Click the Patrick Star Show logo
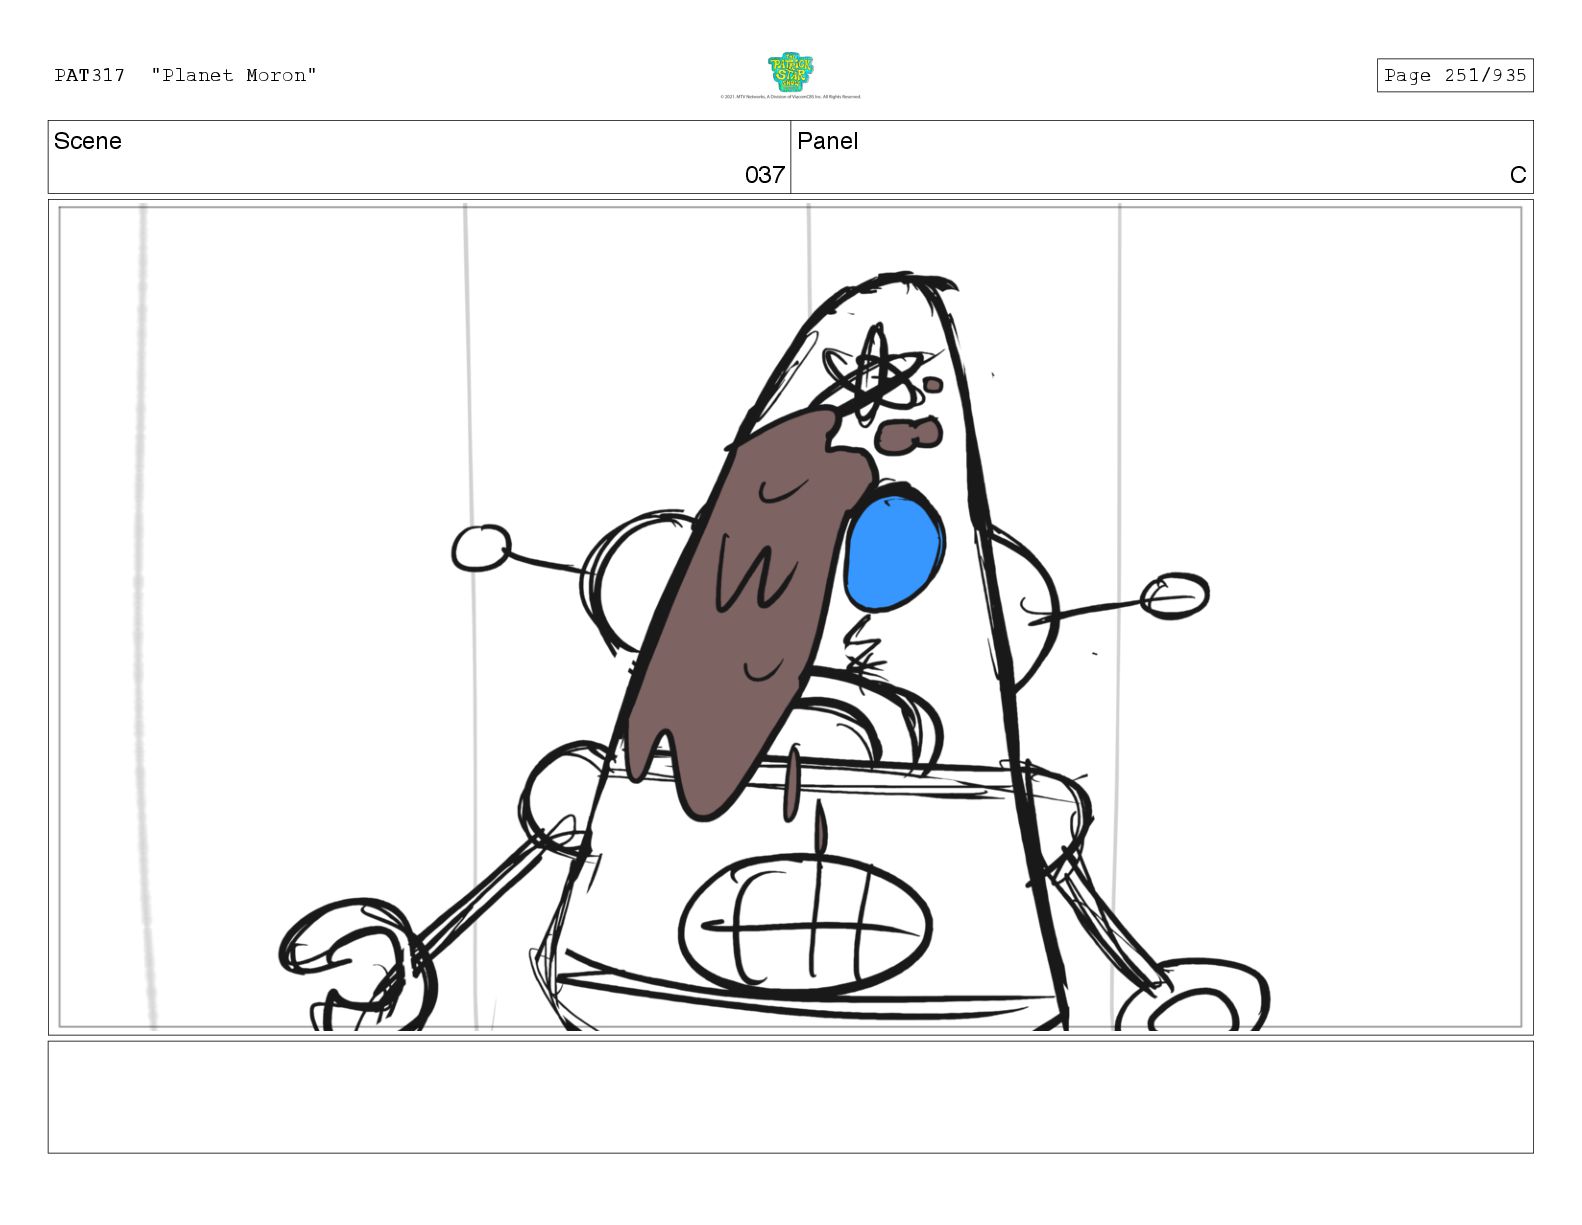The width and height of the screenshot is (1582, 1225). (790, 72)
